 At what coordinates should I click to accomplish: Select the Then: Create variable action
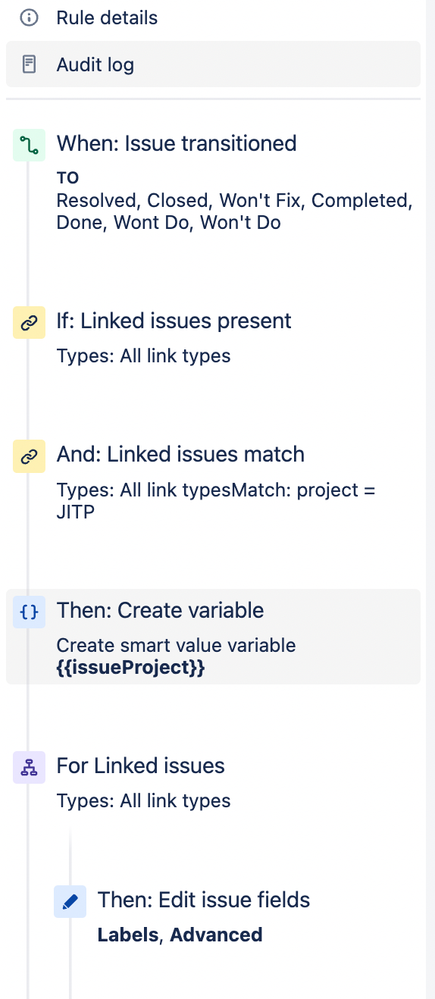[x=213, y=637]
